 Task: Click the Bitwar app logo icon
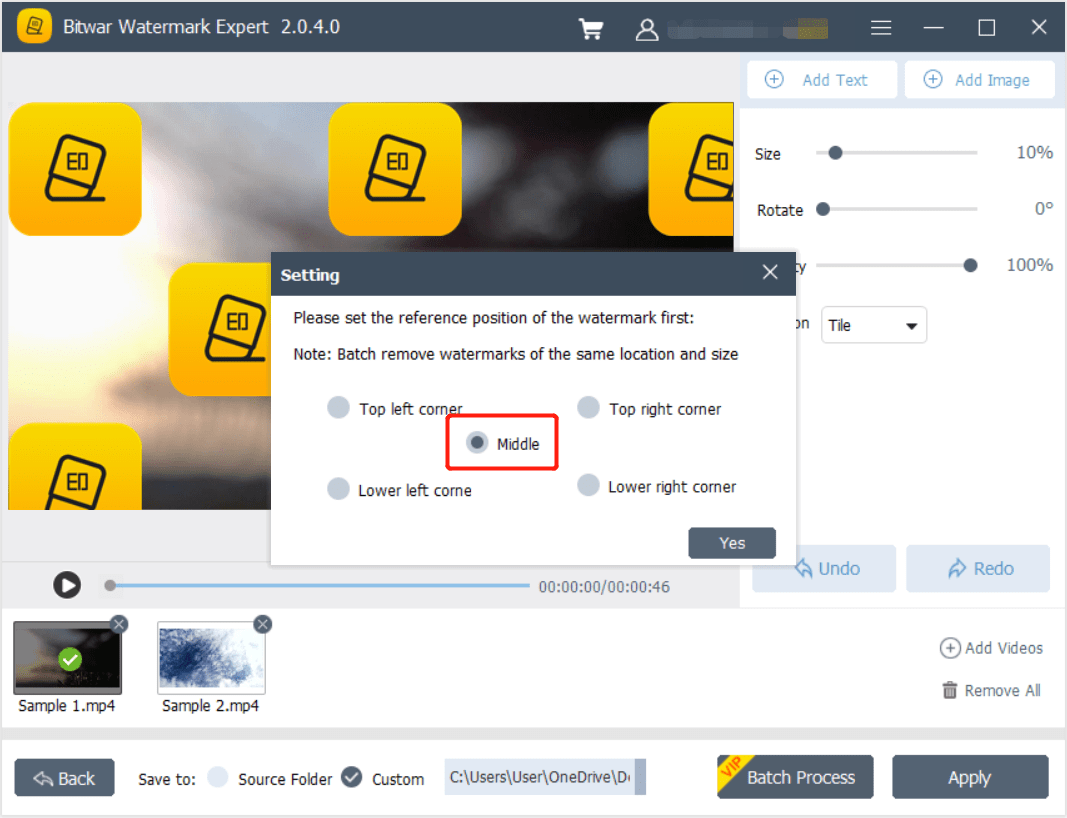click(x=34, y=27)
